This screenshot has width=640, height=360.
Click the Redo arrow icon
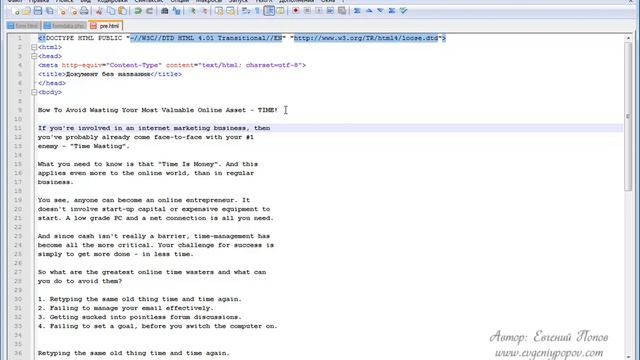tap(149, 11)
